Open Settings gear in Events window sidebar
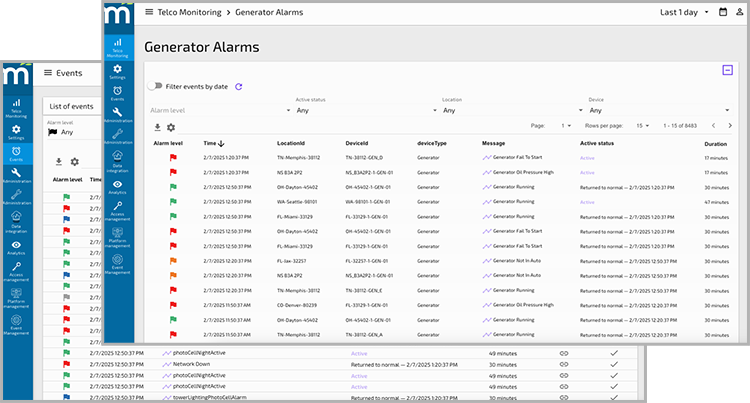Image resolution: width=750 pixels, height=403 pixels. click(x=16, y=132)
